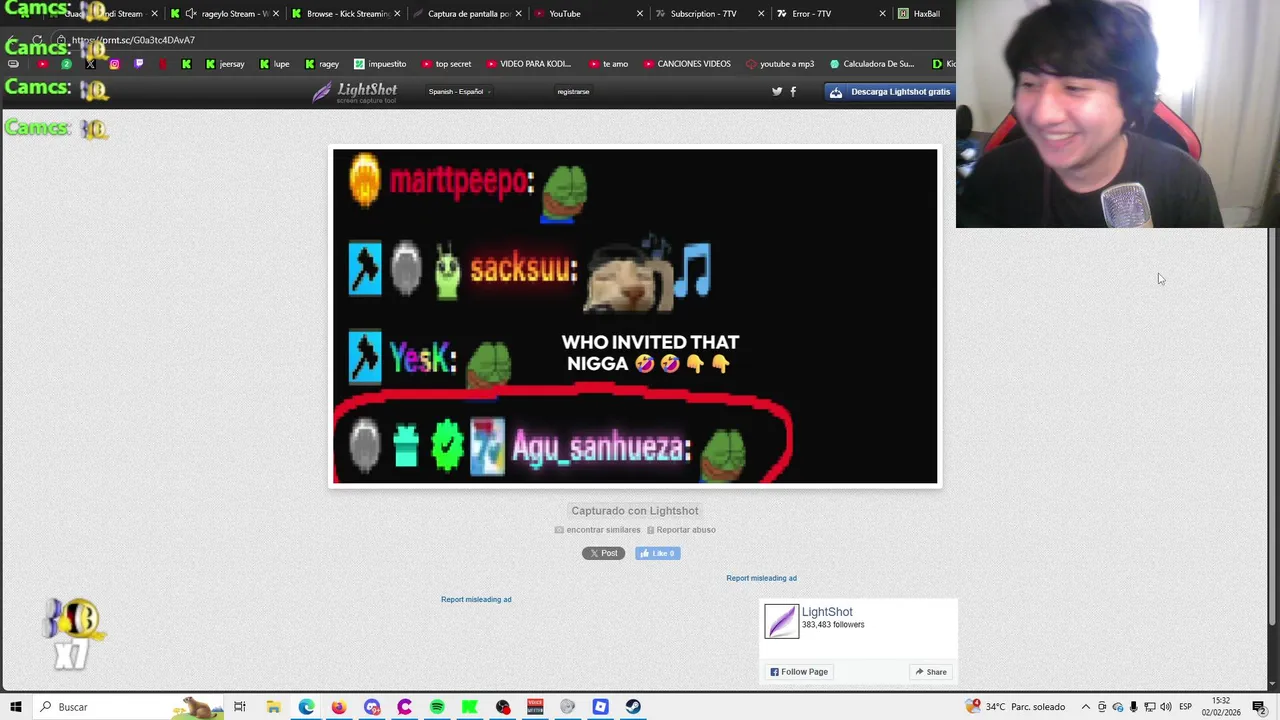Image resolution: width=1280 pixels, height=720 pixels.
Task: Open Kick app from taskbar
Action: [x=469, y=707]
